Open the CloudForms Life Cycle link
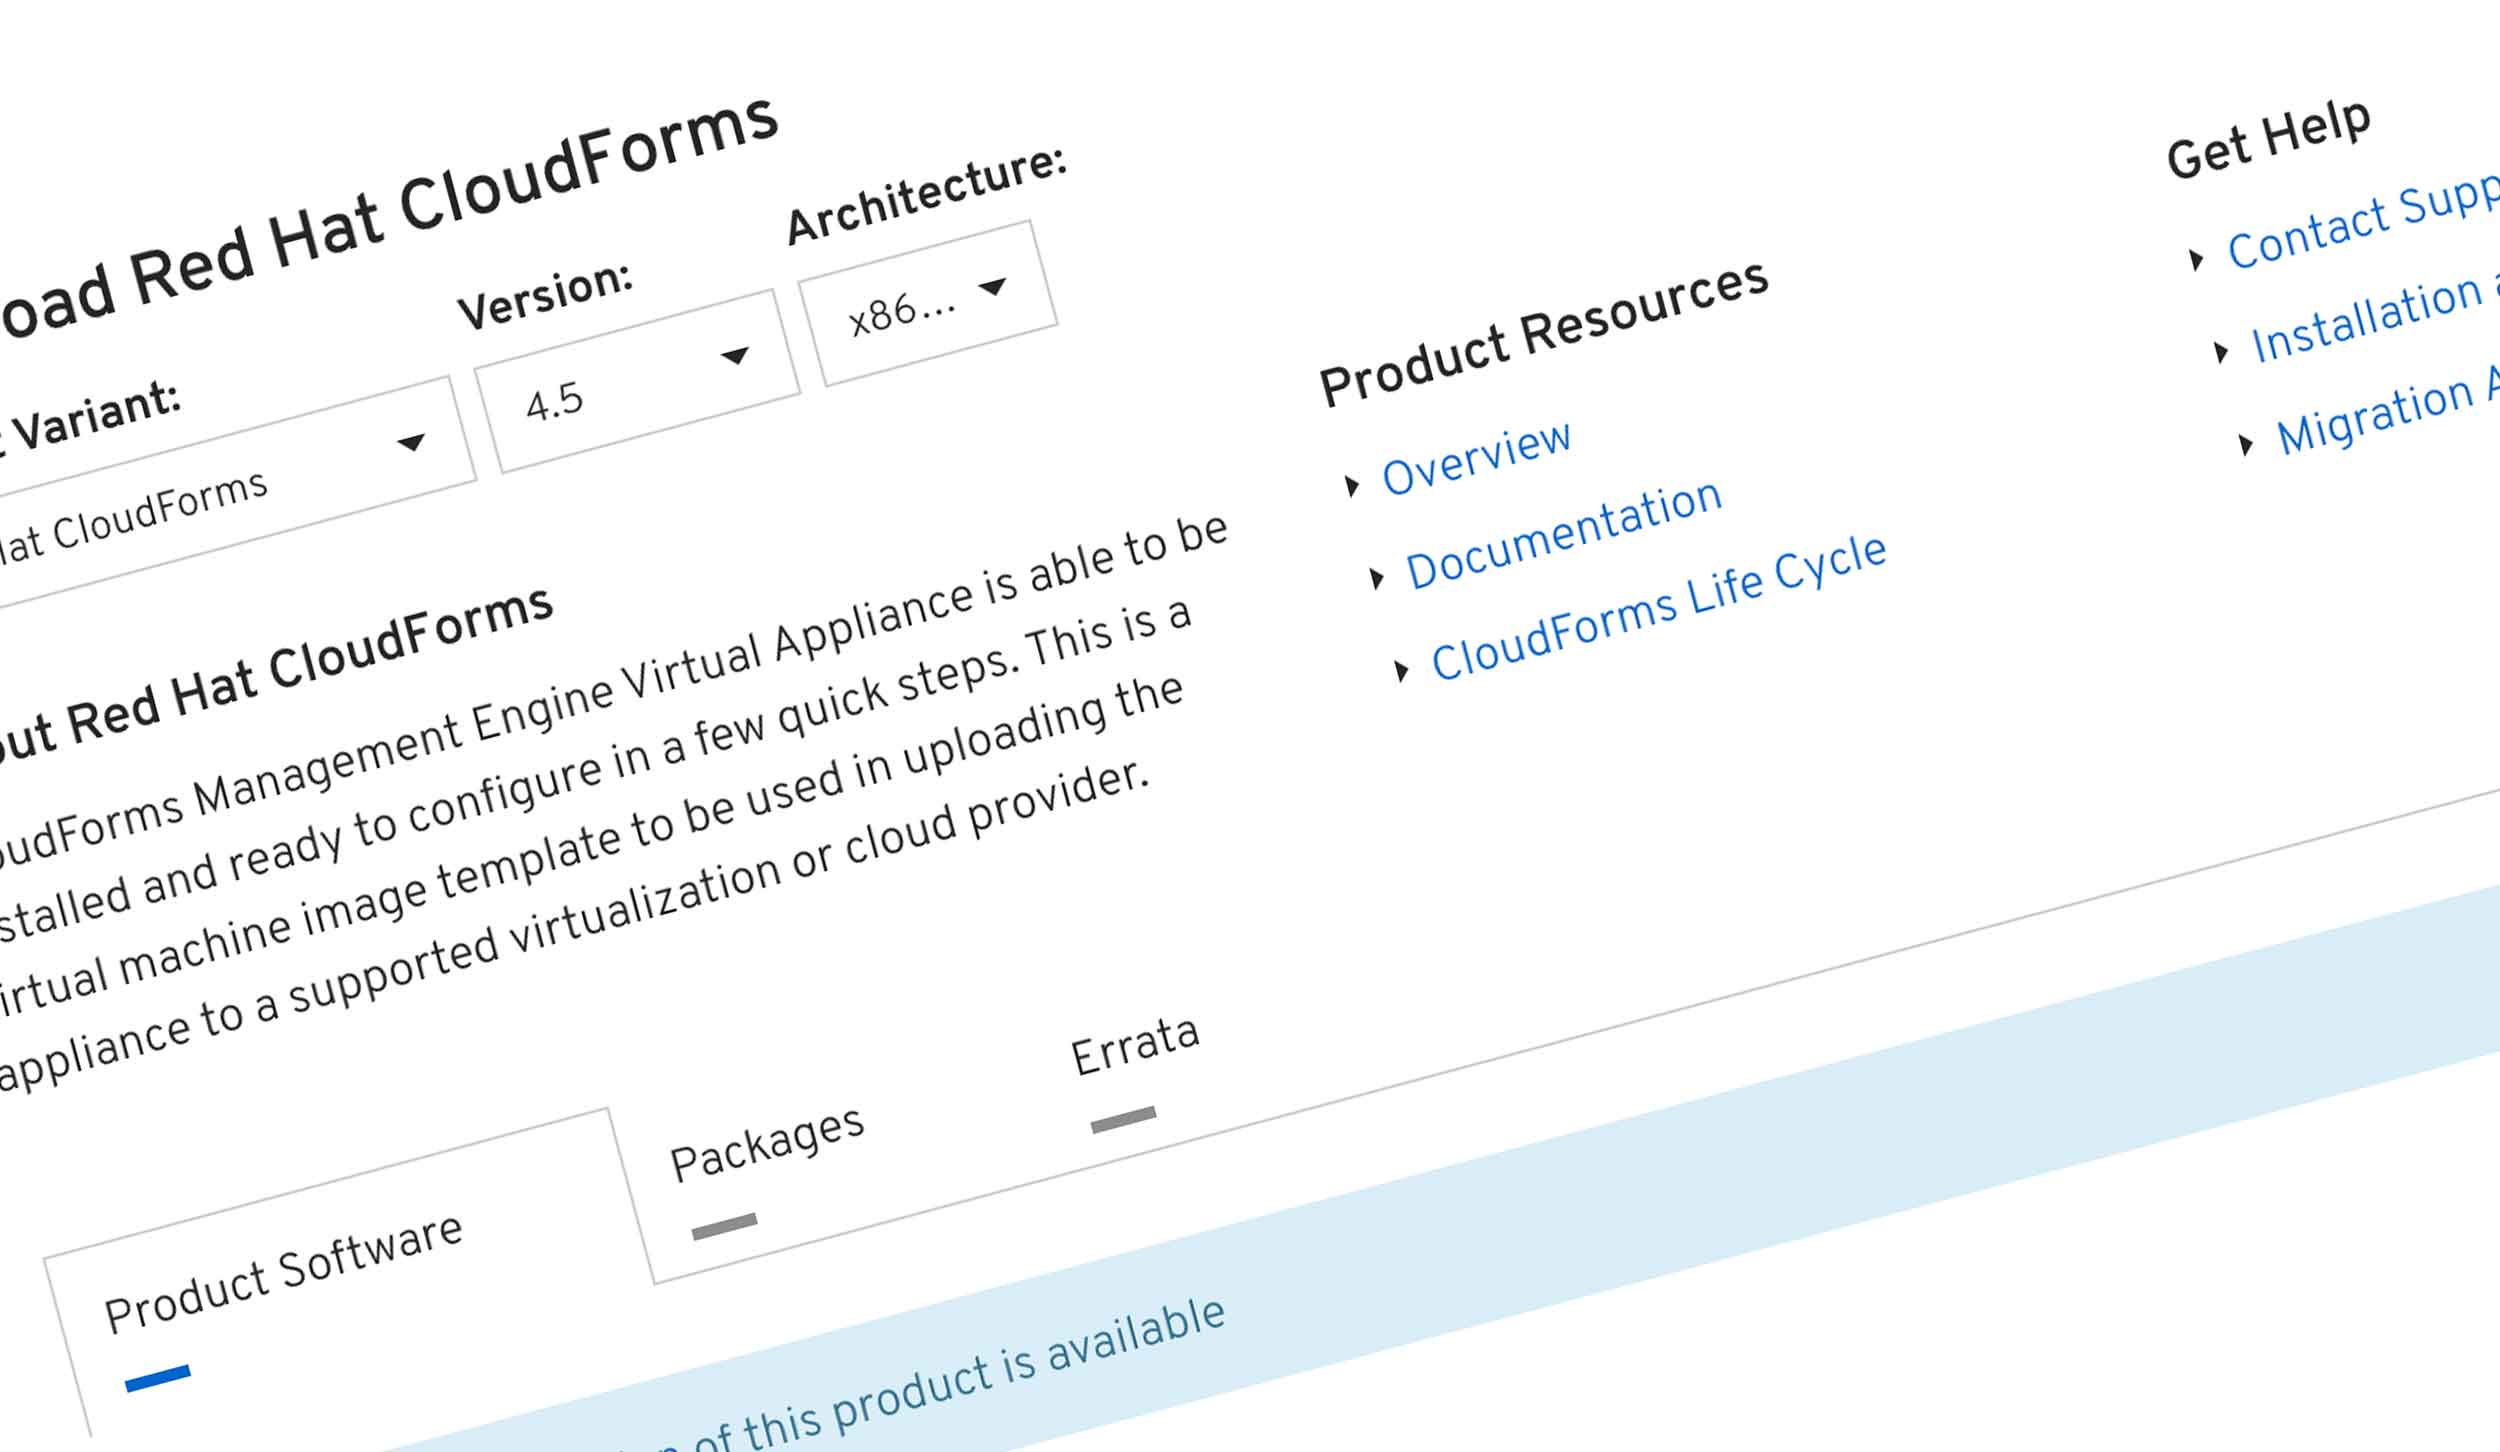The width and height of the screenshot is (2500, 1452). click(1658, 607)
